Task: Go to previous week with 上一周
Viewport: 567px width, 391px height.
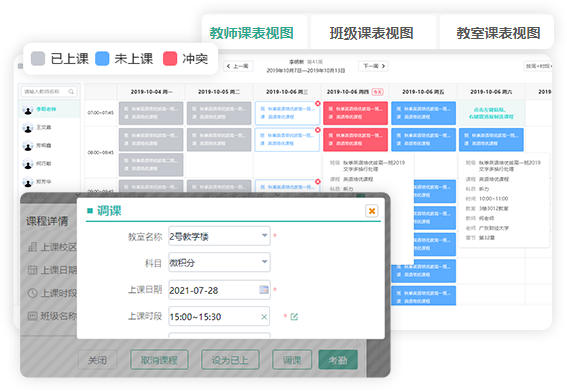Action: click(x=238, y=66)
